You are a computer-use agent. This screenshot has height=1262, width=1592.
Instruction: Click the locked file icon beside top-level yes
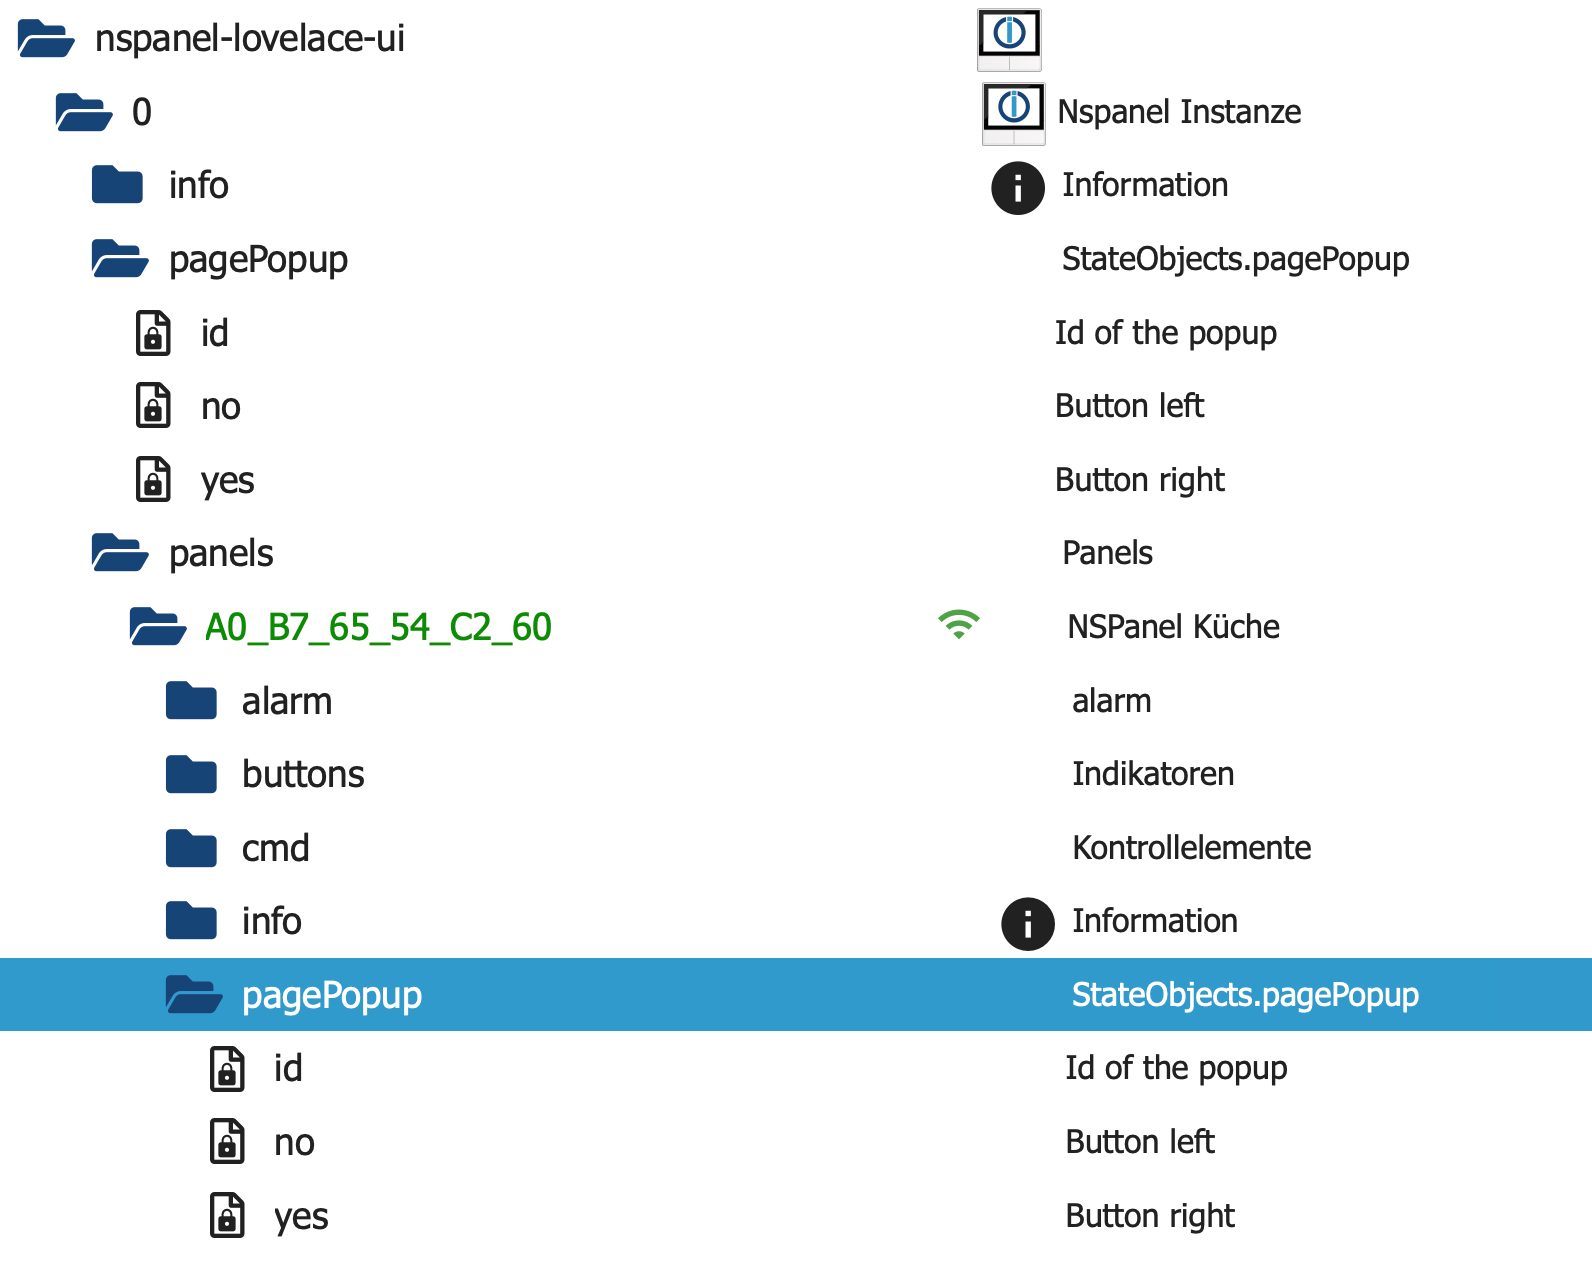click(x=153, y=480)
